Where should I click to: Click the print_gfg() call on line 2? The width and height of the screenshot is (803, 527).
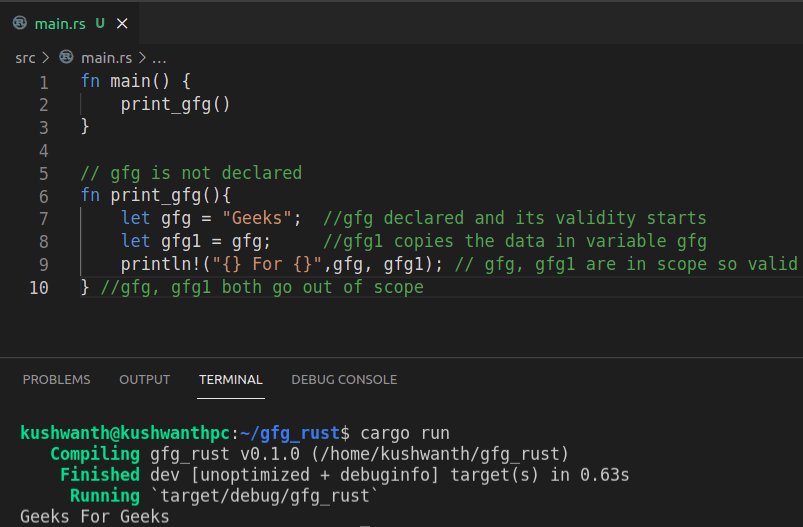tap(175, 105)
